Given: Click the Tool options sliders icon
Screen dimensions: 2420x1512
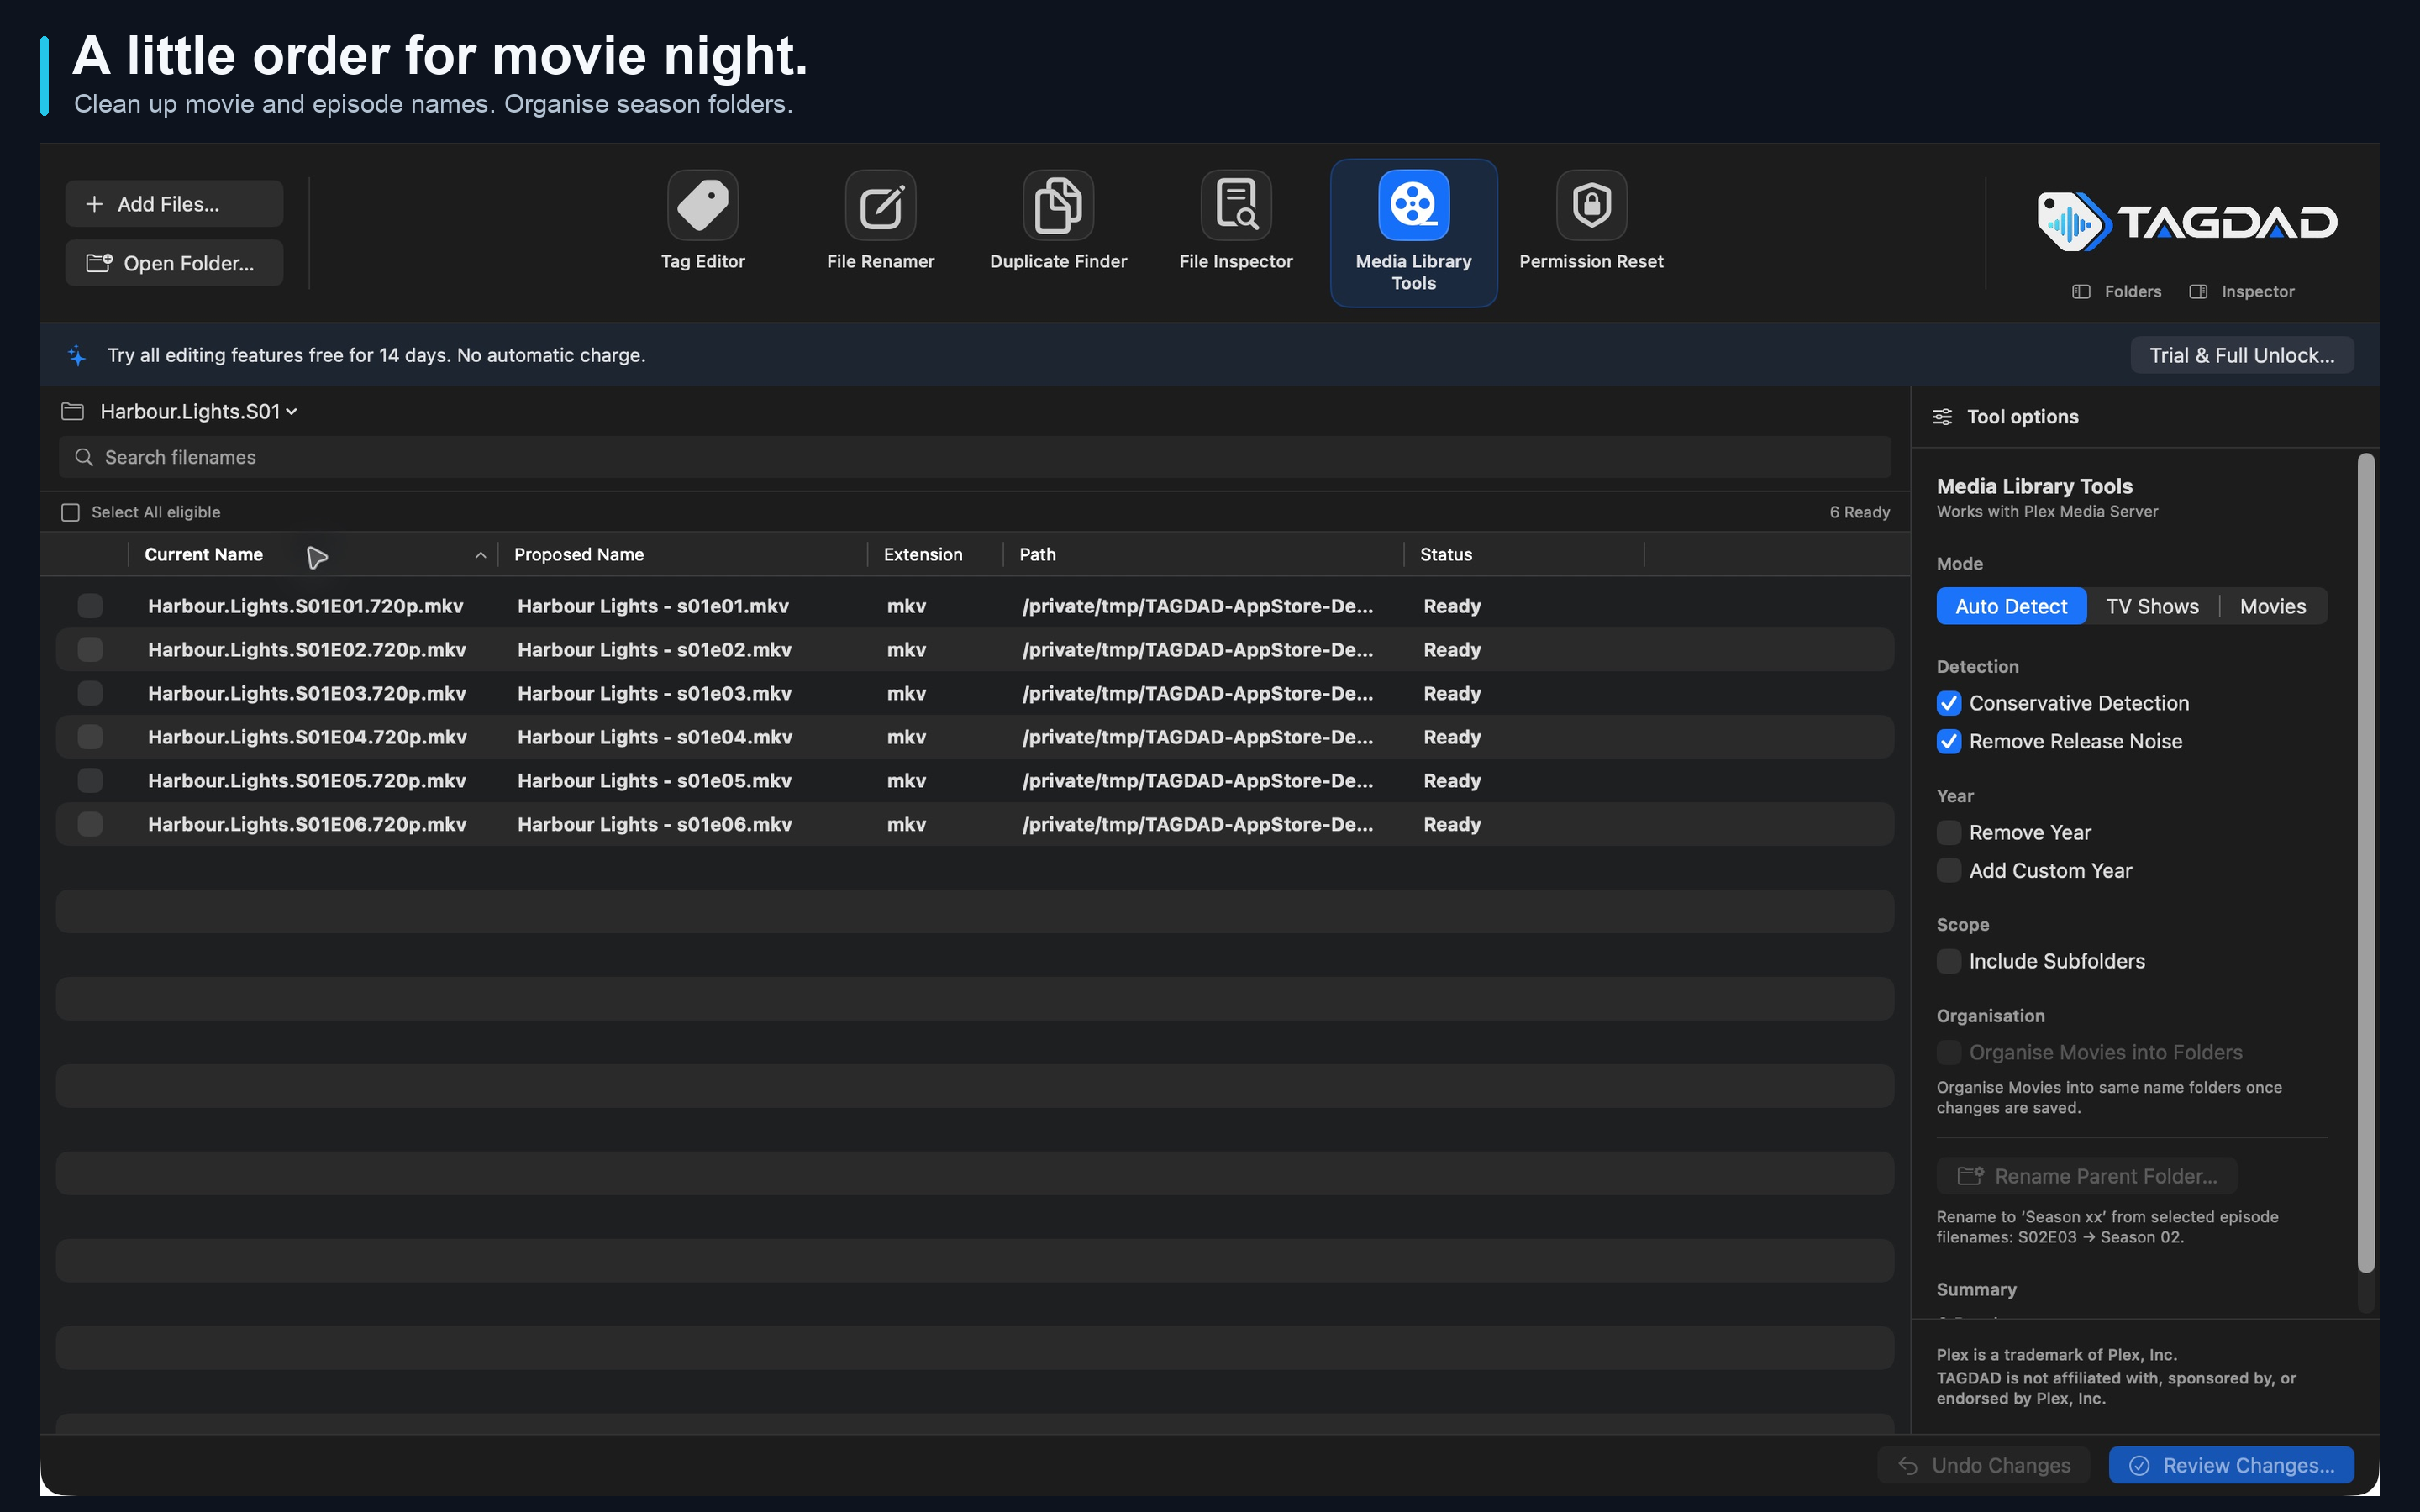Looking at the screenshot, I should [1942, 417].
